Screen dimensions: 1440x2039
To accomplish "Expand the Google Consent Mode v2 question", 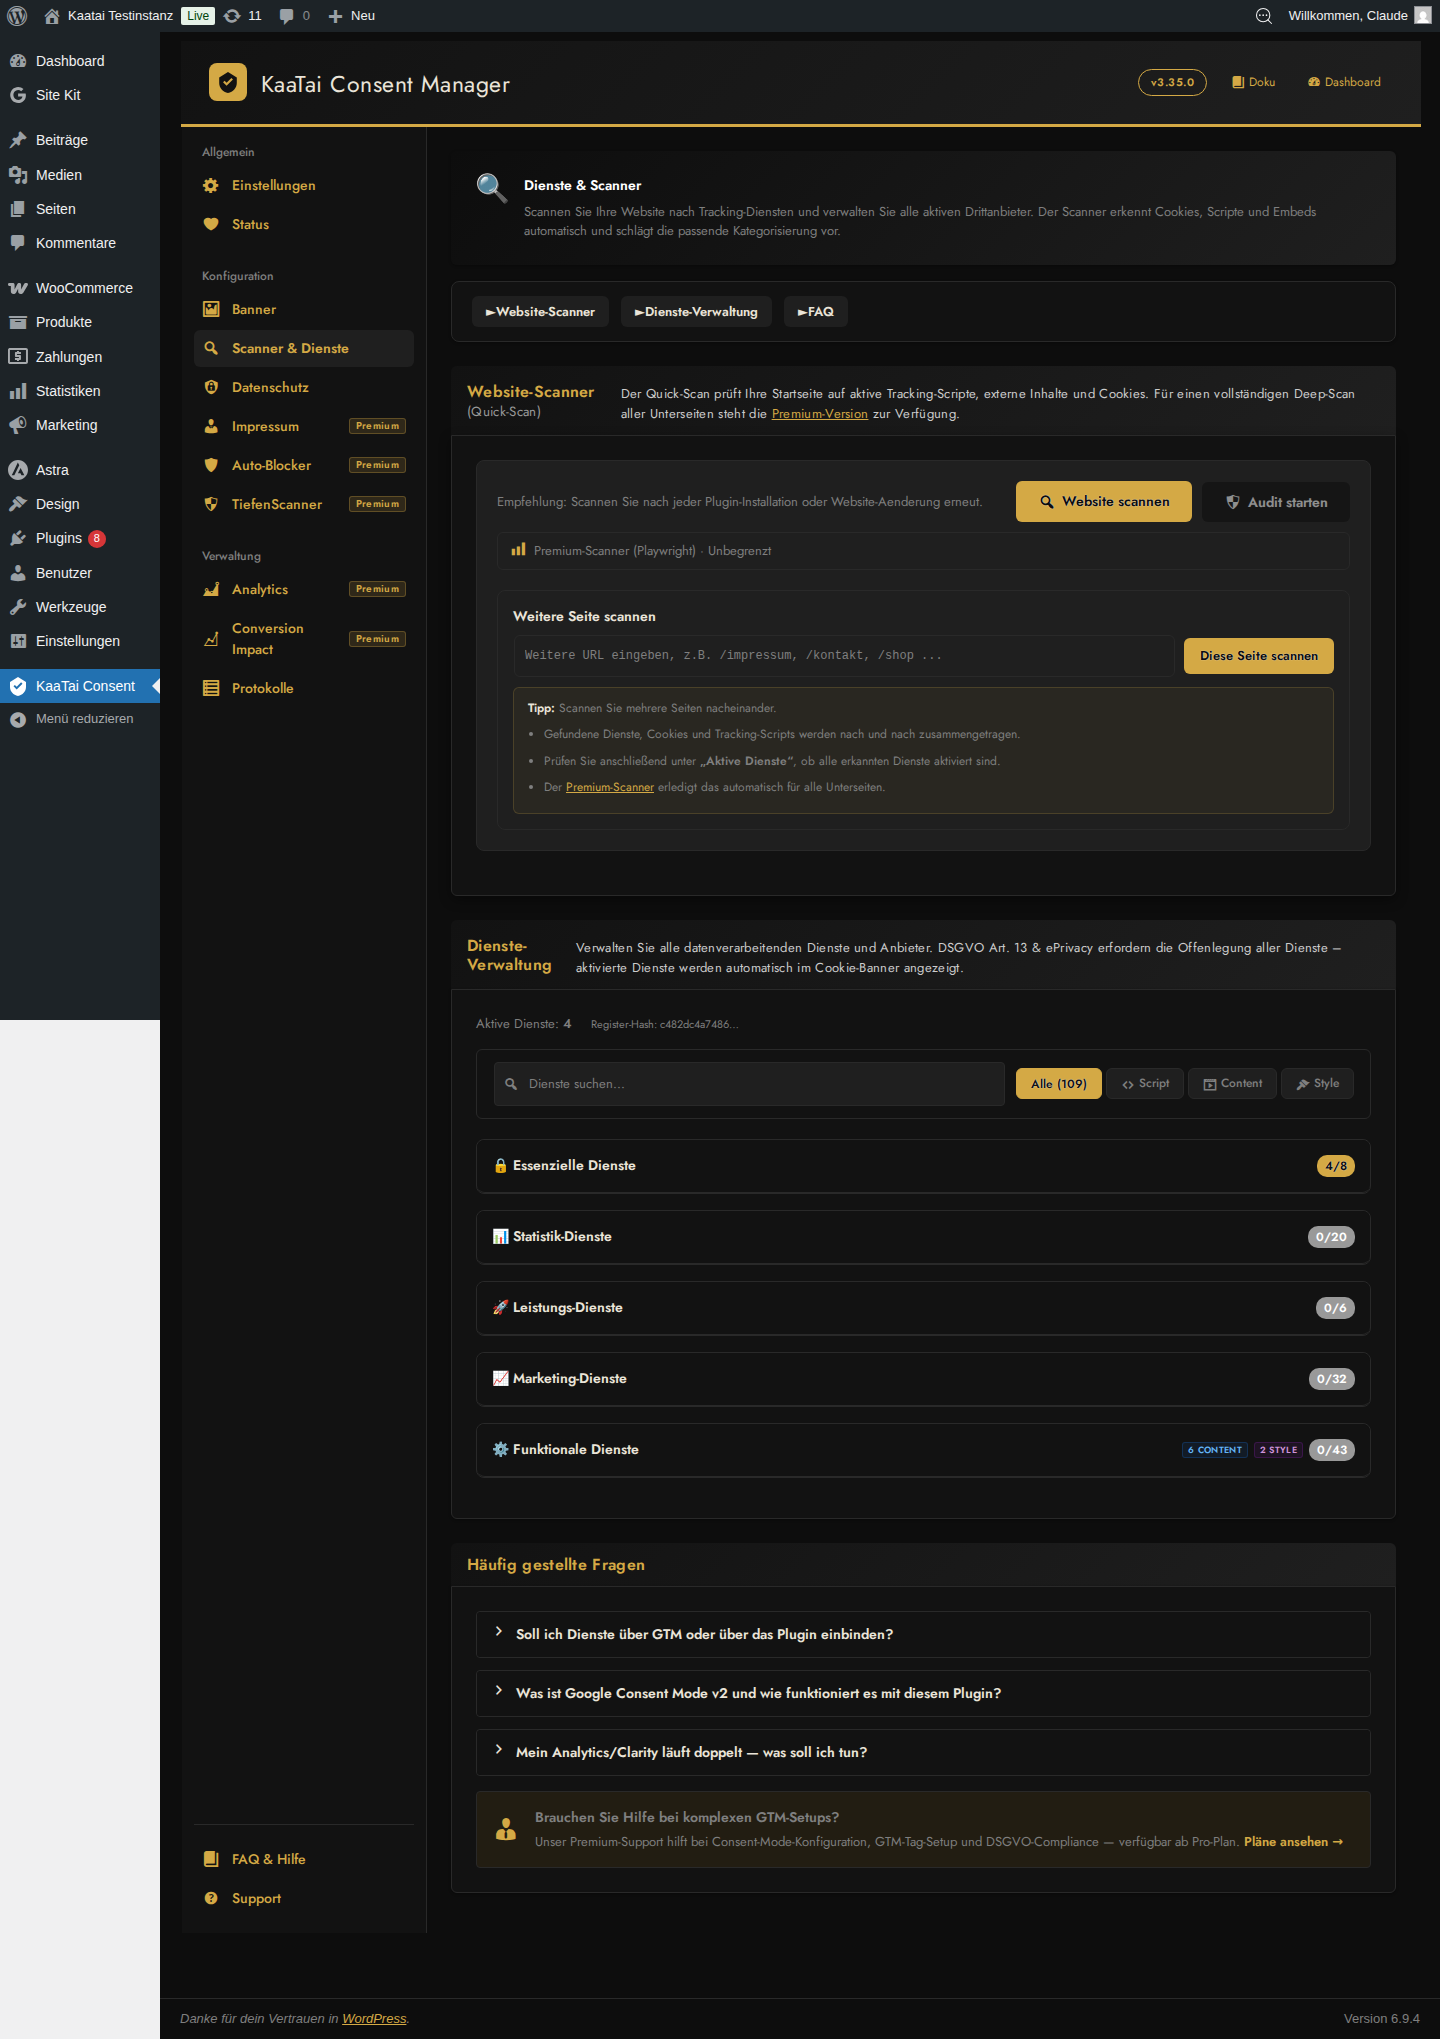I will pyautogui.click(x=923, y=1694).
